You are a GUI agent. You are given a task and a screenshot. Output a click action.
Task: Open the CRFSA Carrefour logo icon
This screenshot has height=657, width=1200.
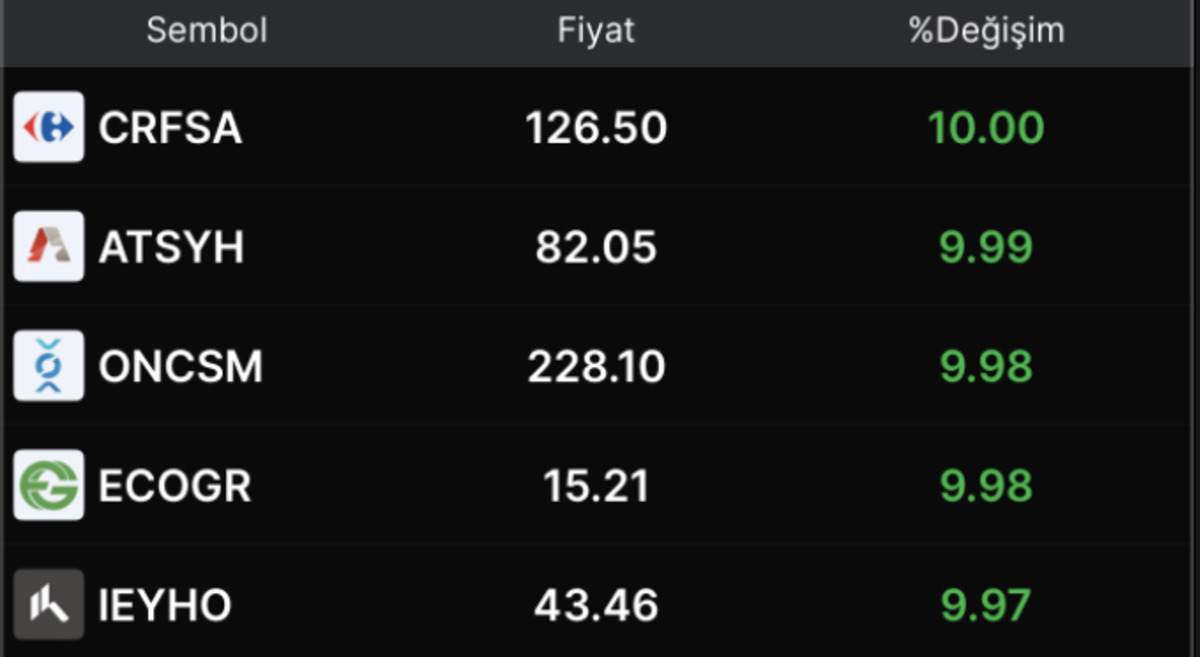click(x=49, y=127)
